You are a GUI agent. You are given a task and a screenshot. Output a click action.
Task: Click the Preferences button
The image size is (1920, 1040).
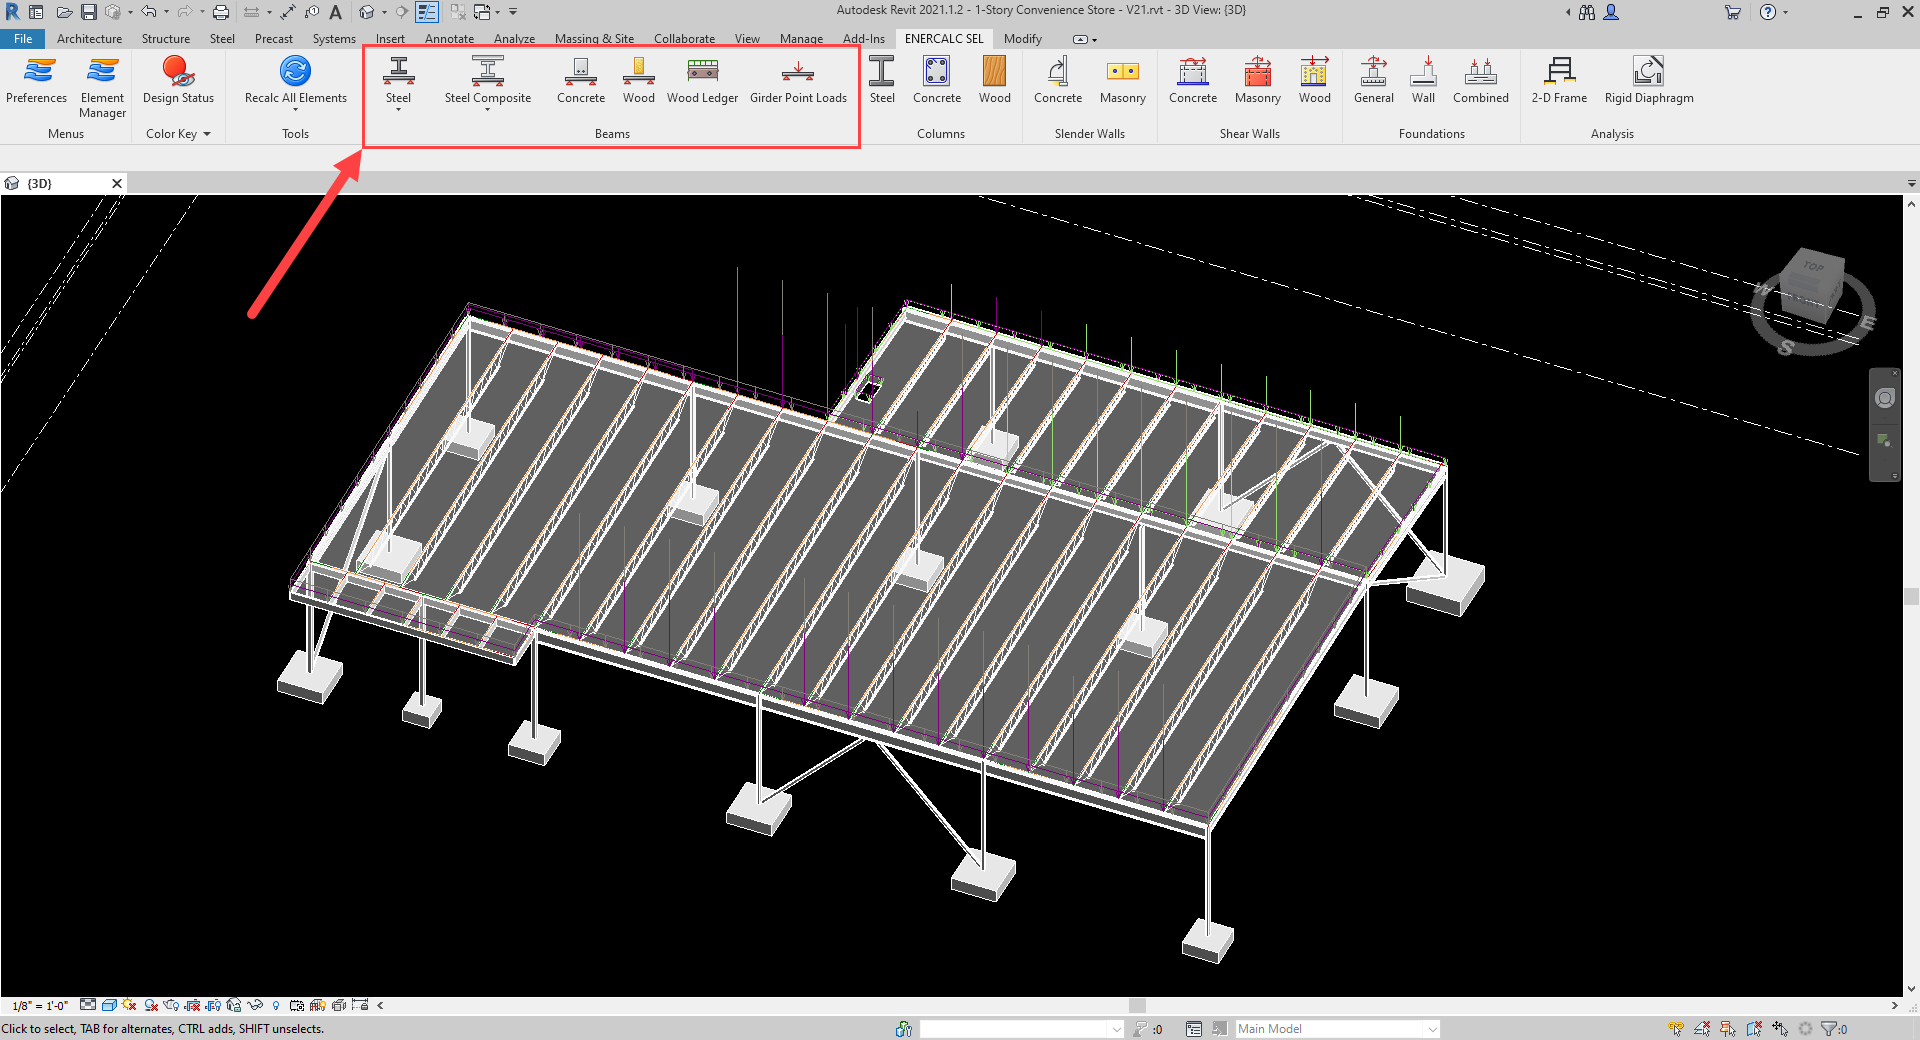point(37,80)
